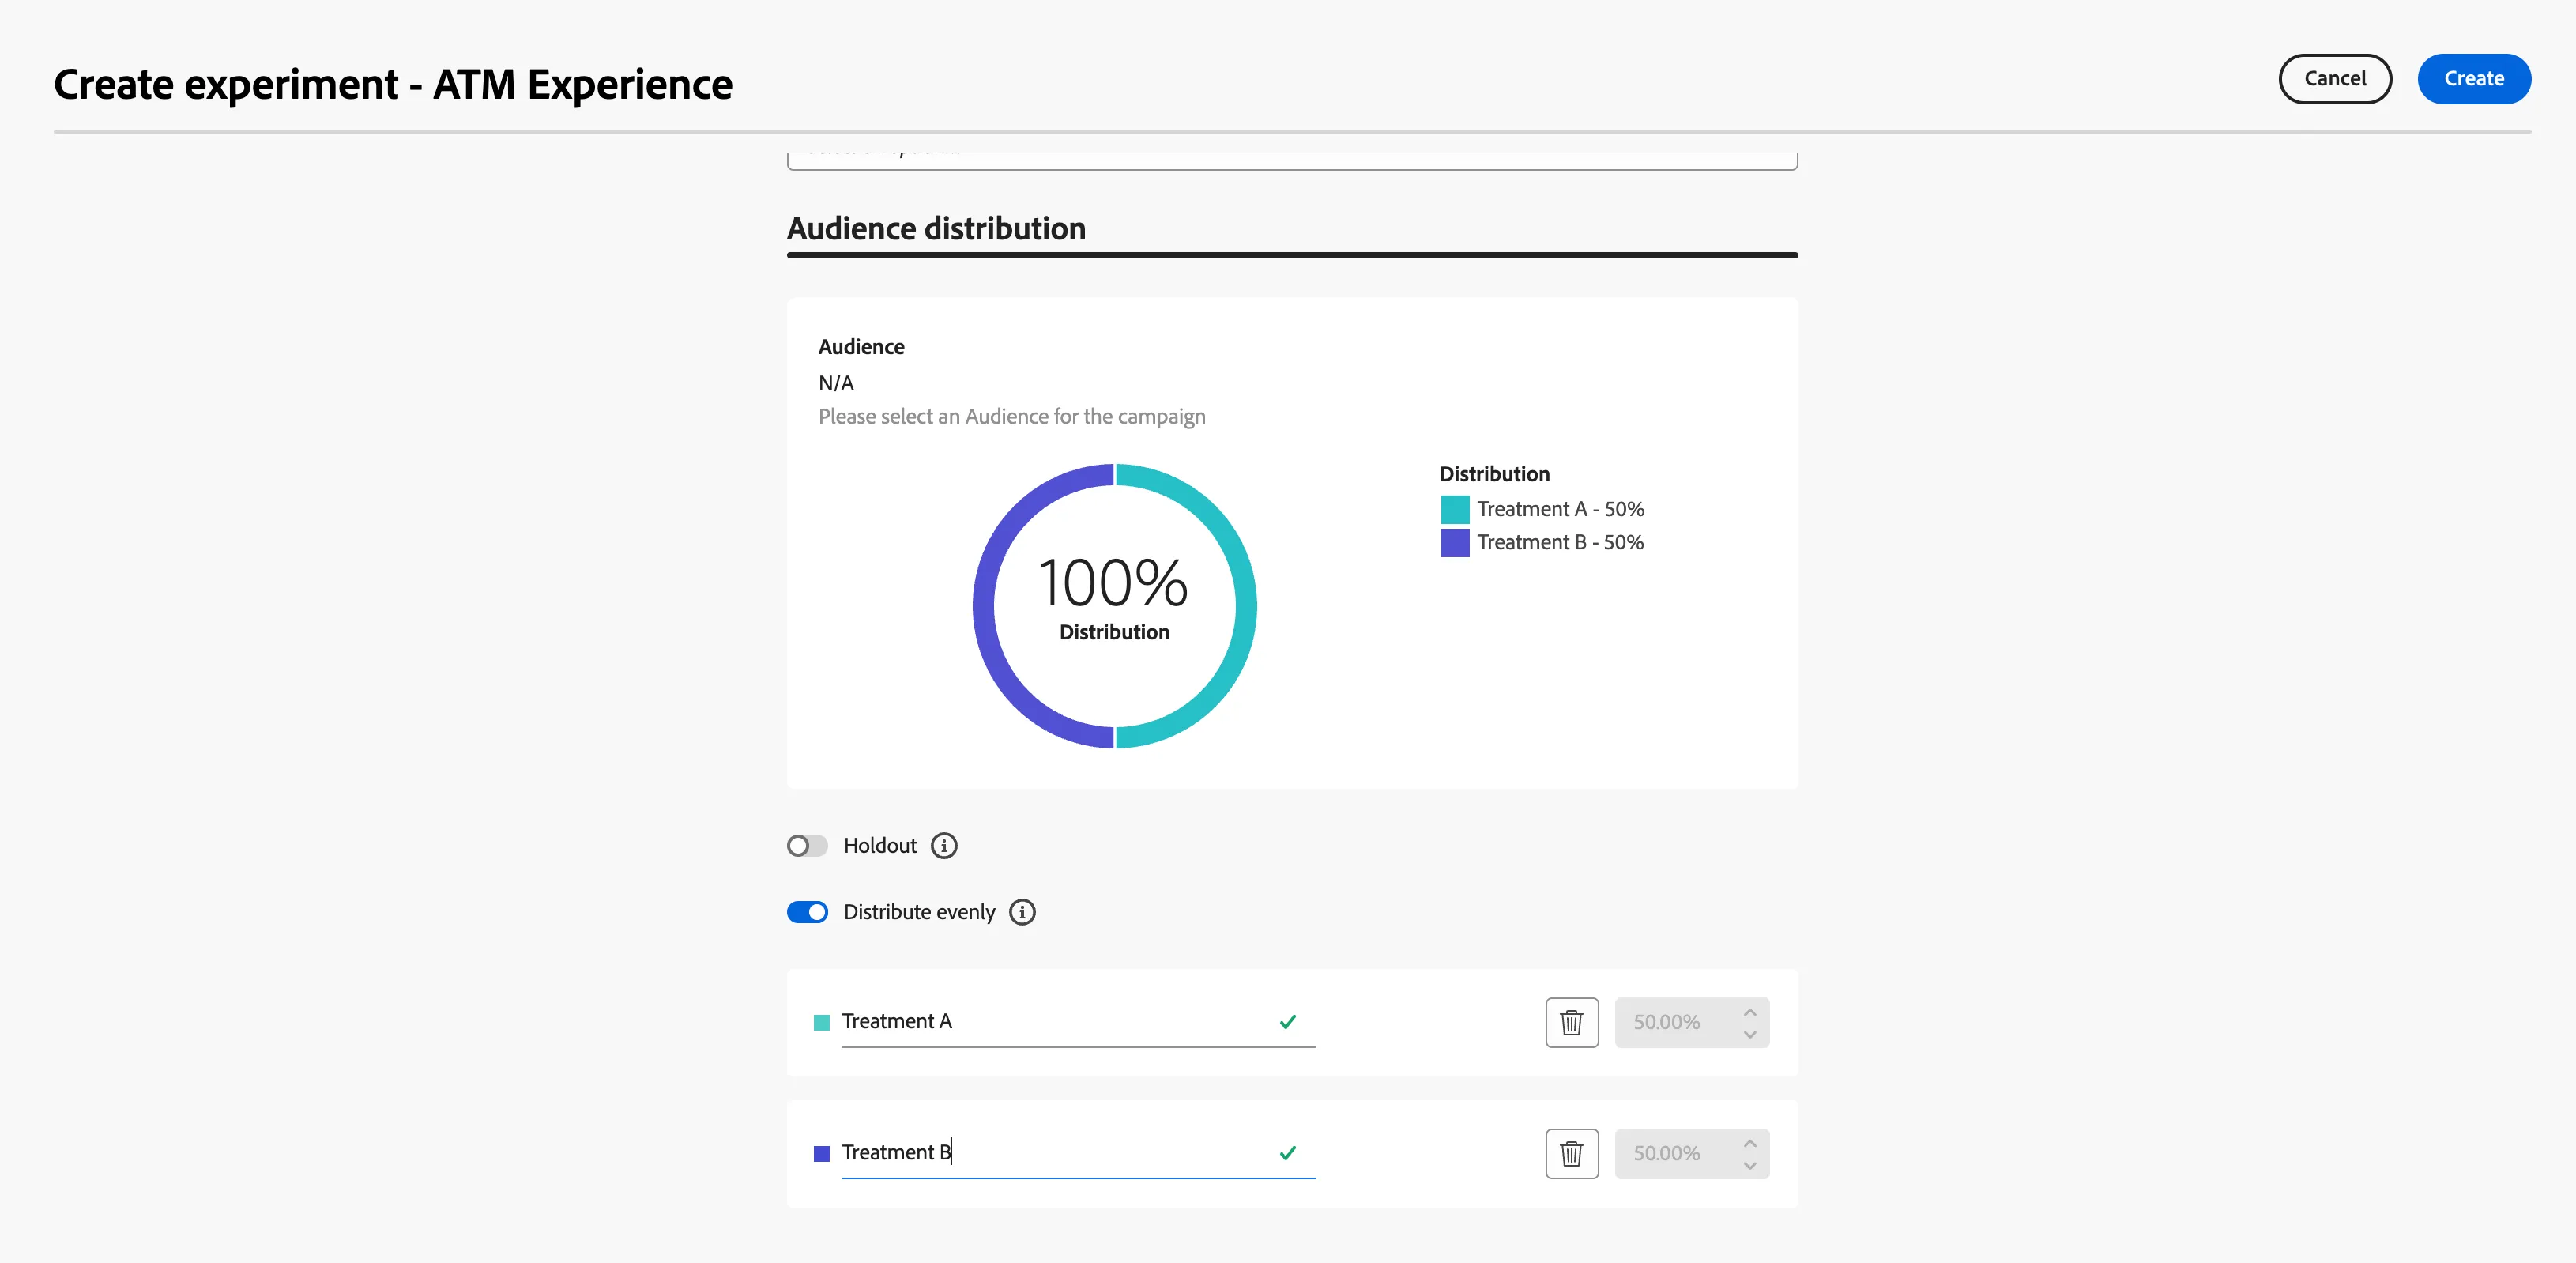The image size is (2576, 1263).
Task: Click the 'Holdout' label text
Action: click(x=880, y=846)
